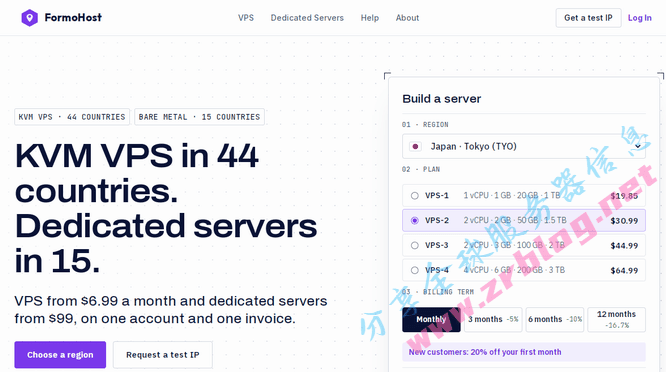Image resolution: width=666 pixels, height=372 pixels.
Task: Choose the 12 months billing term
Action: 616,319
